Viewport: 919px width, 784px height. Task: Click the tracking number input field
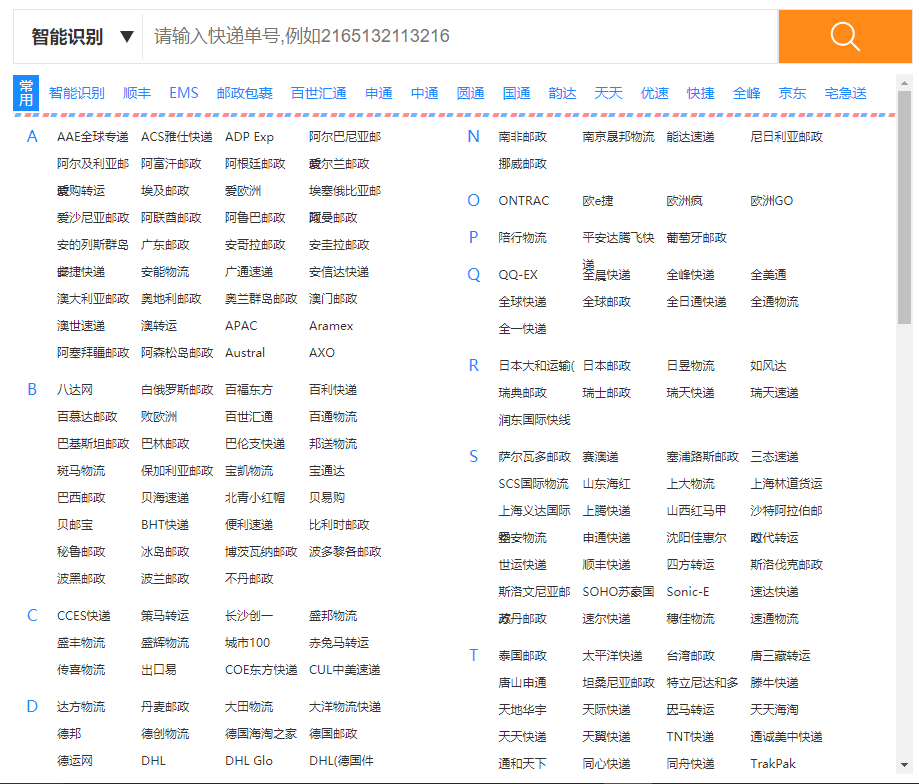[460, 37]
